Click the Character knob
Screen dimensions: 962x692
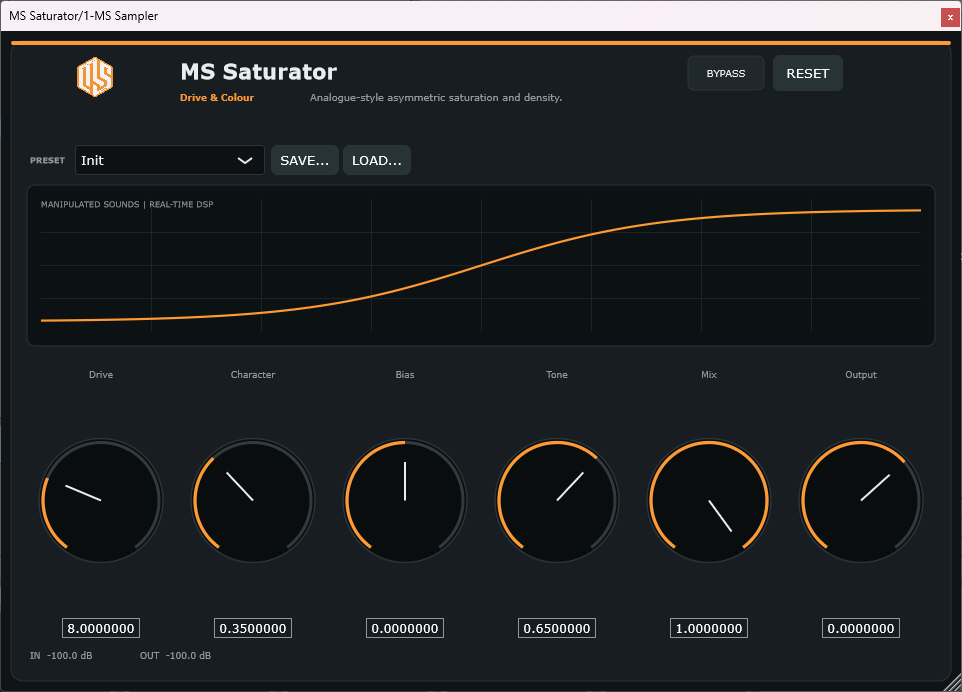click(253, 501)
